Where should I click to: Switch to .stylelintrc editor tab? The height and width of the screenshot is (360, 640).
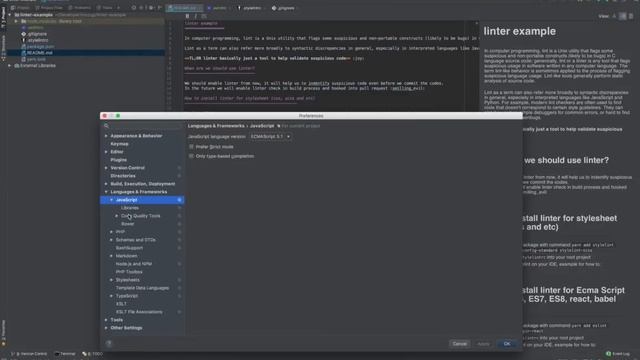coord(251,8)
